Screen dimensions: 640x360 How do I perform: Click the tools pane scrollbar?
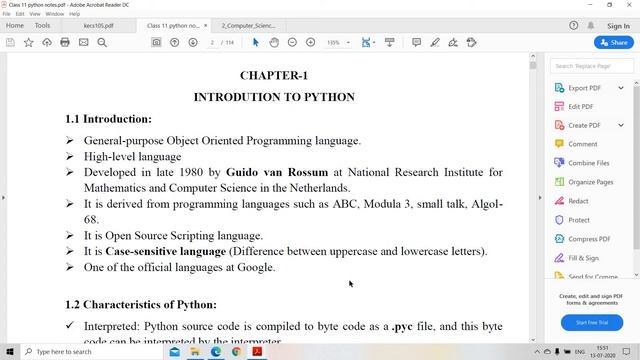point(637,167)
